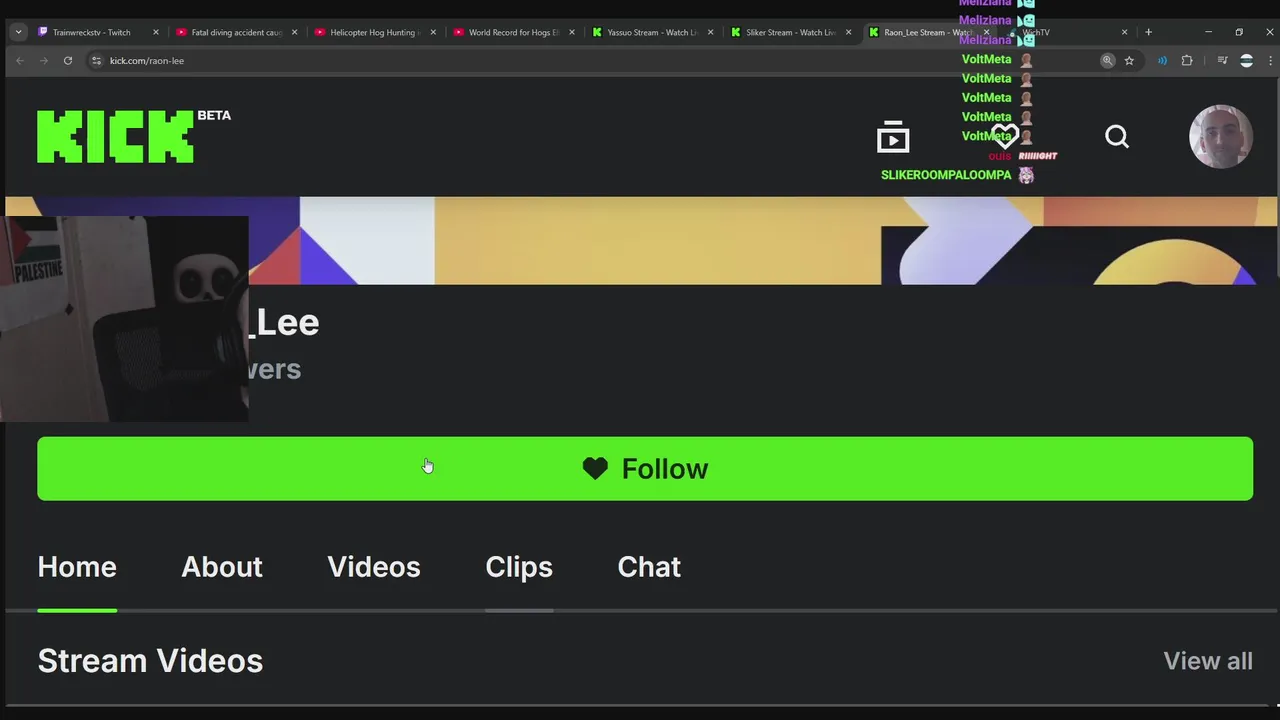
Task: Switch to Yassuo Stream tab
Action: click(652, 32)
